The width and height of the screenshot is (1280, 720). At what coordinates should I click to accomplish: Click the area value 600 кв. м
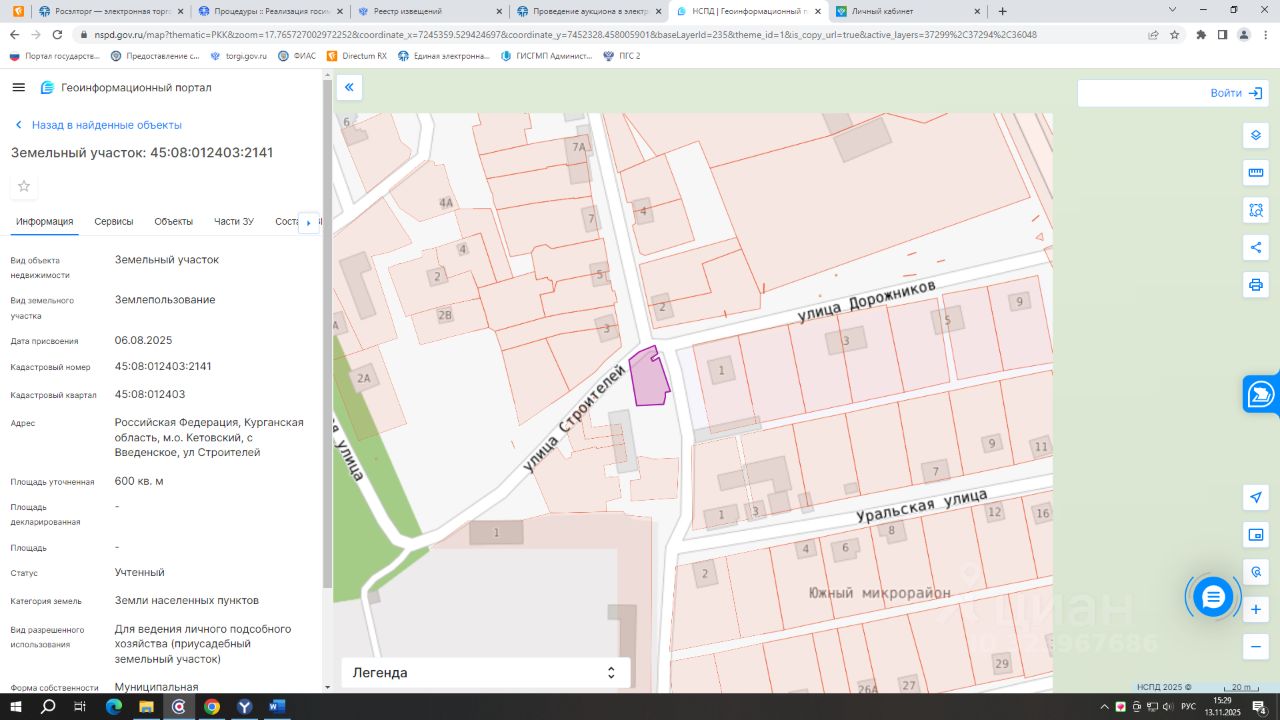pos(139,481)
